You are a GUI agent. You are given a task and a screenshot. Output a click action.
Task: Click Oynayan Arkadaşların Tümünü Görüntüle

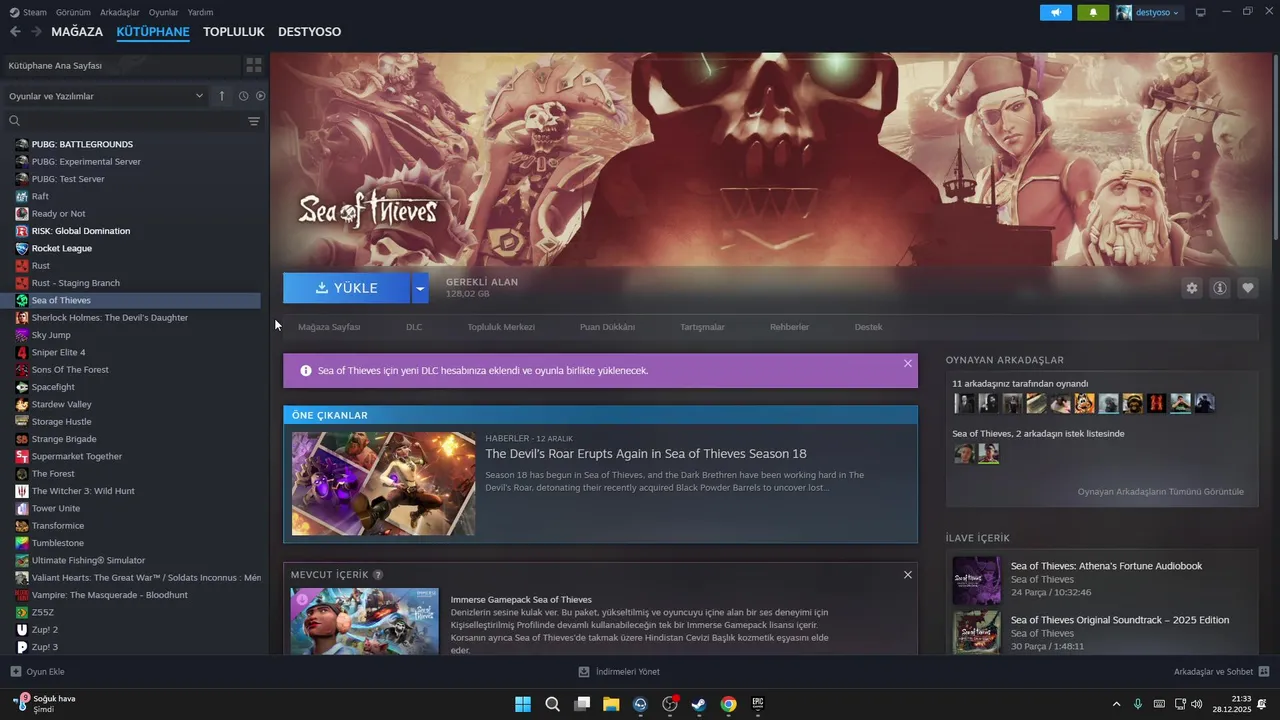coord(1160,492)
